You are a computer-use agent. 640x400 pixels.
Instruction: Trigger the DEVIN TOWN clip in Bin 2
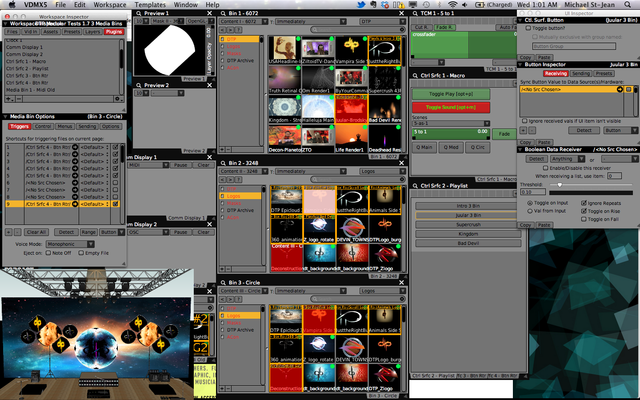click(x=352, y=229)
